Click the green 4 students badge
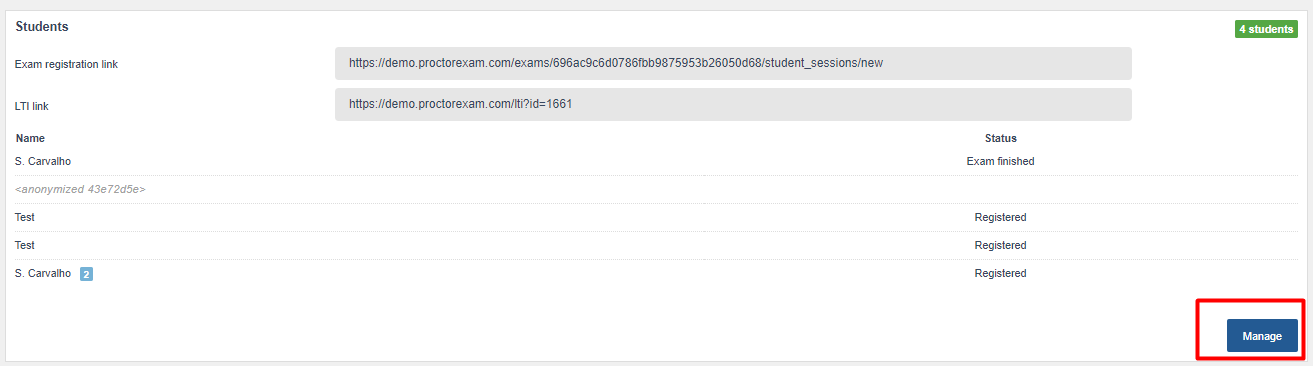The image size is (1313, 366). point(1266,29)
